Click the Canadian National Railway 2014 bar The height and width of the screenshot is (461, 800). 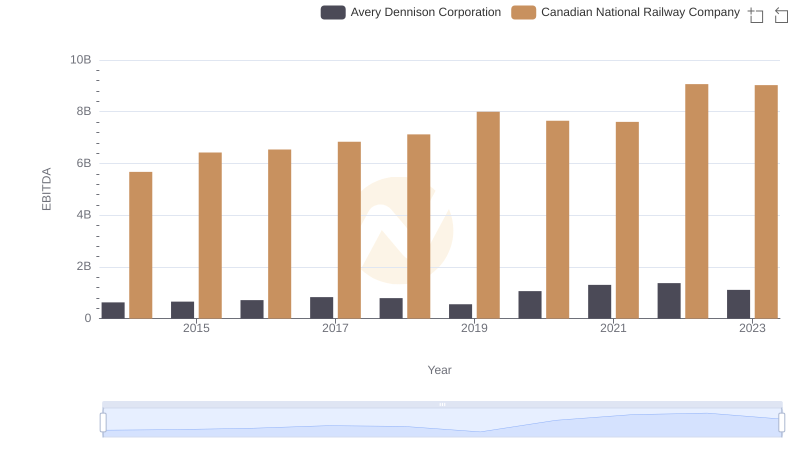(x=141, y=245)
